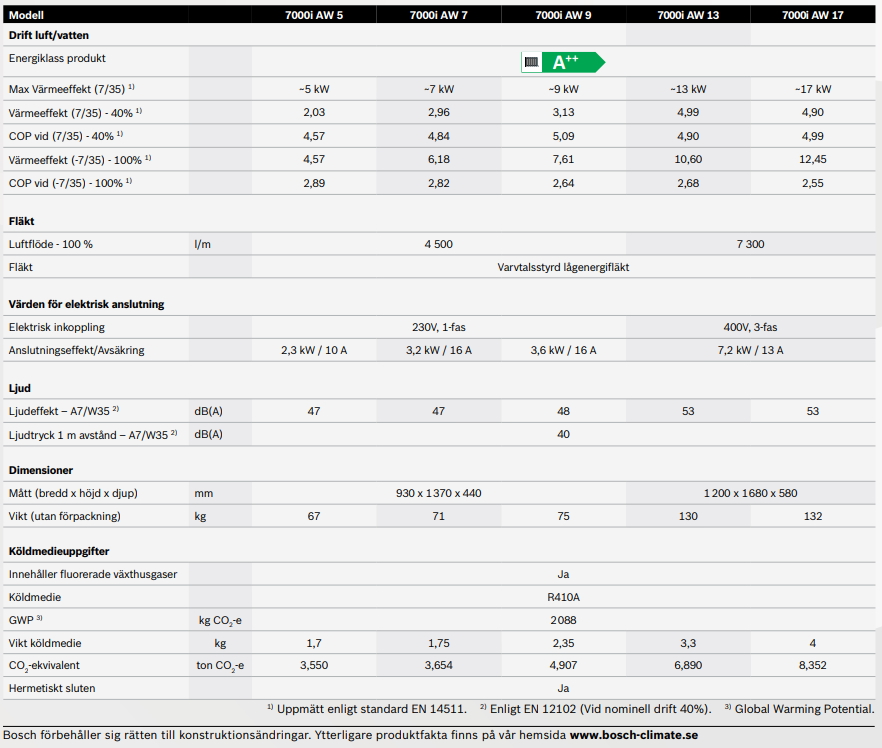This screenshot has height=748, width=882.
Task: Click the Köldmedieuppgifter section heading
Action: pyautogui.click(x=58, y=551)
